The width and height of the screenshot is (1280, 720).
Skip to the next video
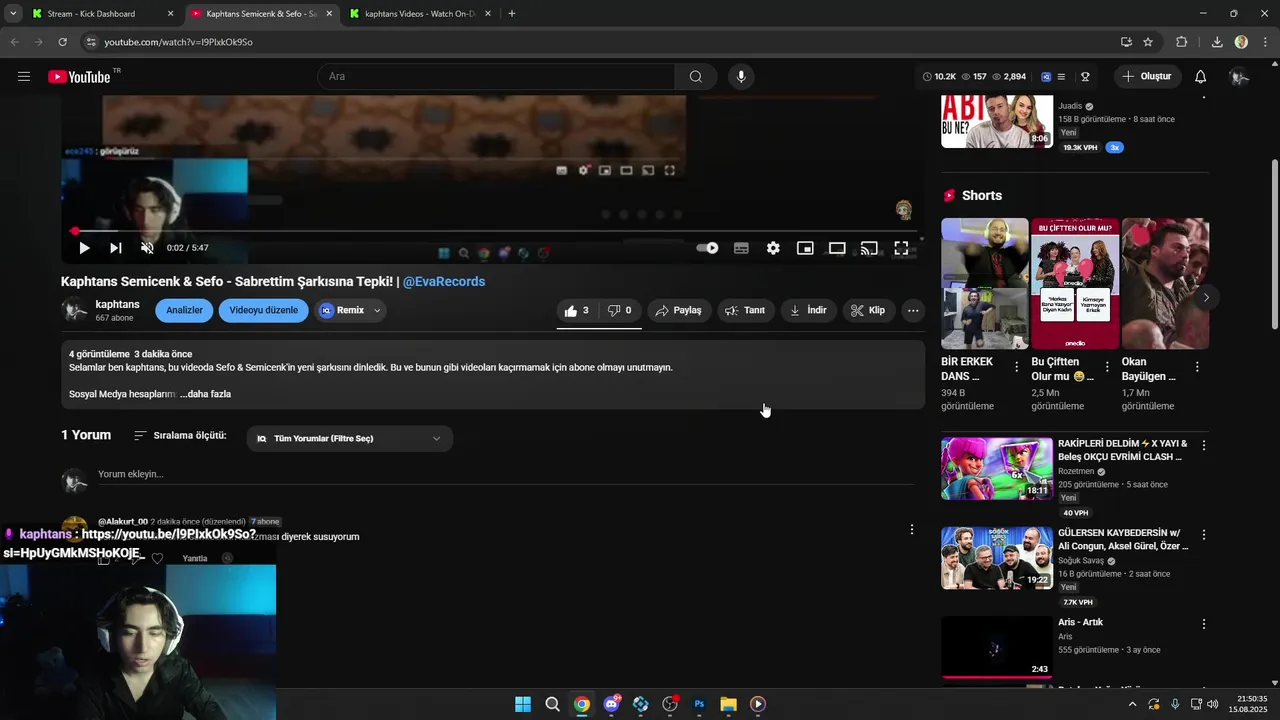(x=116, y=248)
